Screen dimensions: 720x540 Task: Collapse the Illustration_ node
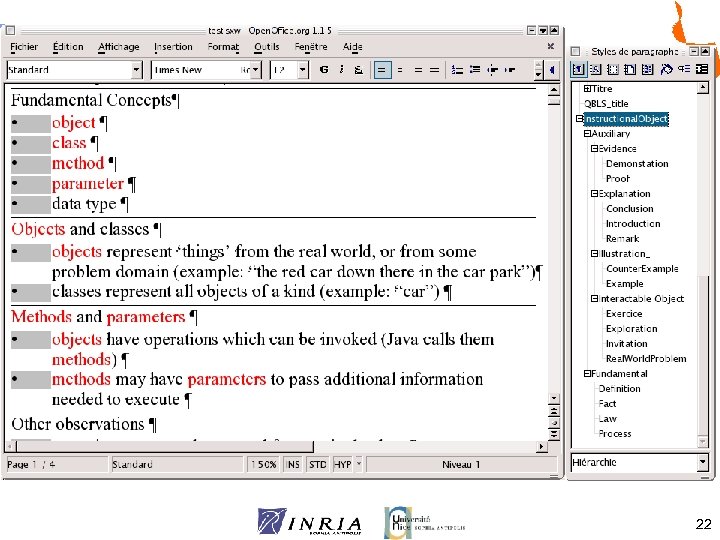(x=594, y=253)
